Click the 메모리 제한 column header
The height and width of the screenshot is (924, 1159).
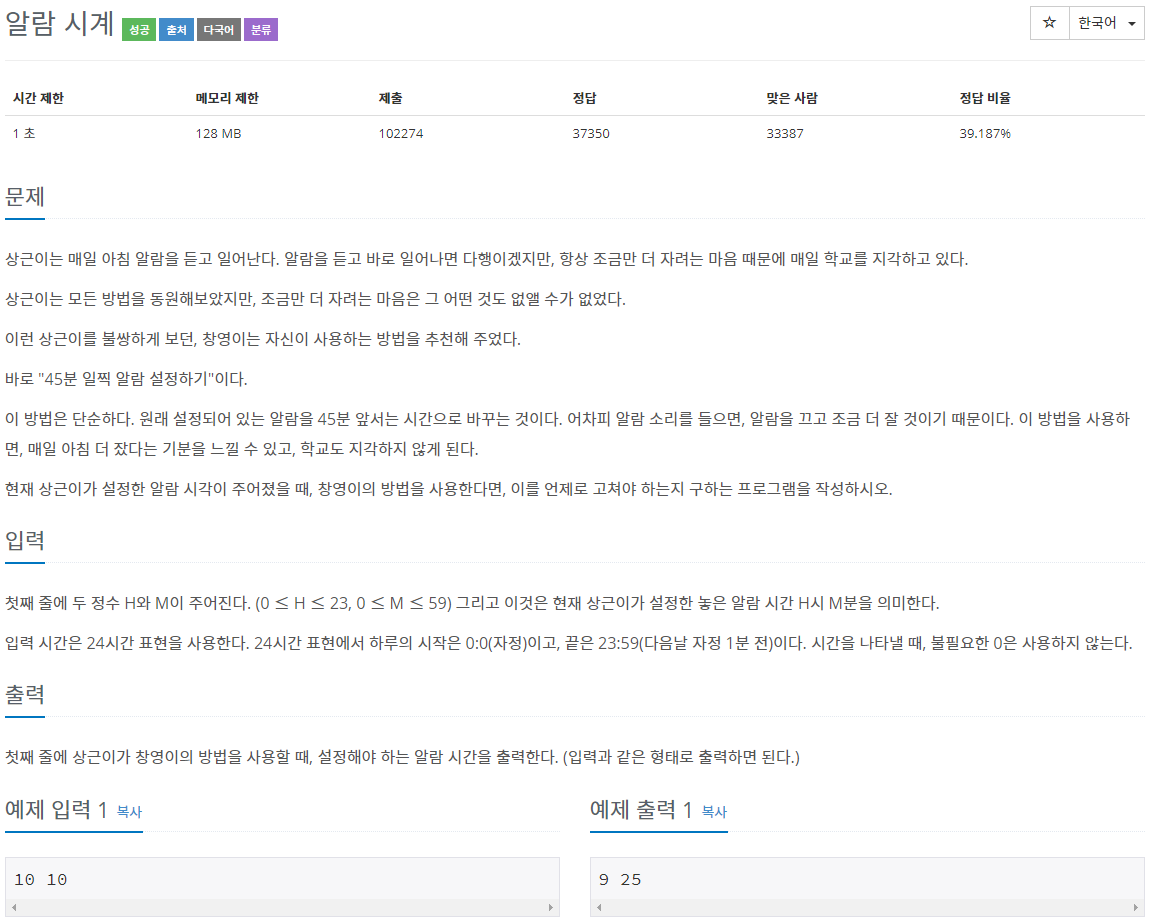pos(227,98)
